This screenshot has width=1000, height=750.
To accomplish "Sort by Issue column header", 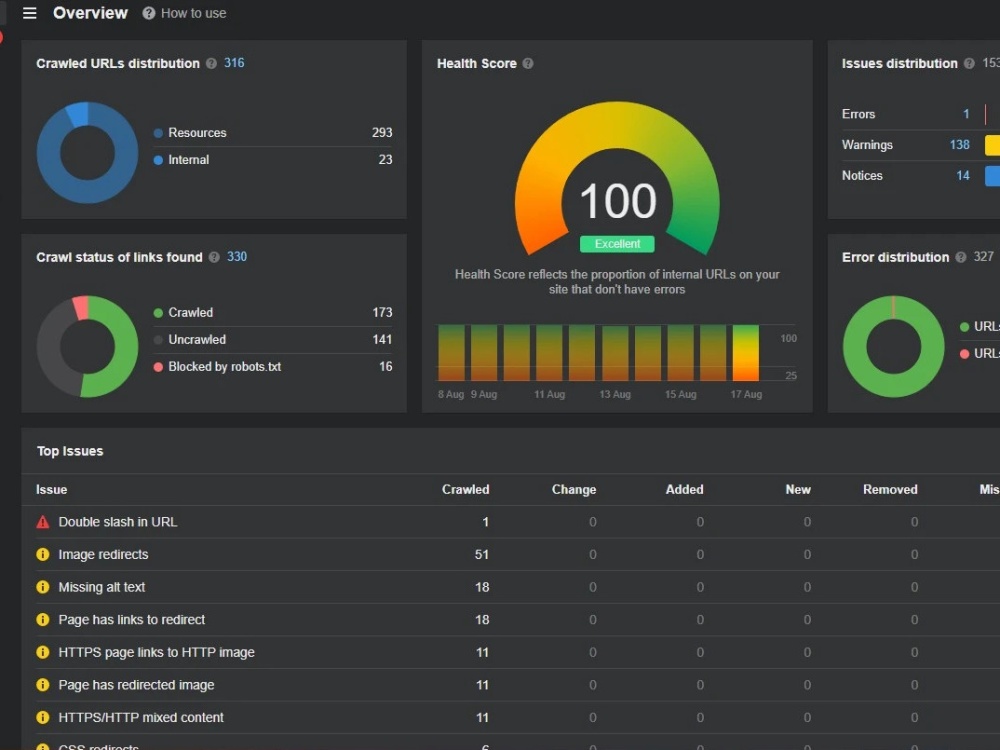I will [52, 490].
